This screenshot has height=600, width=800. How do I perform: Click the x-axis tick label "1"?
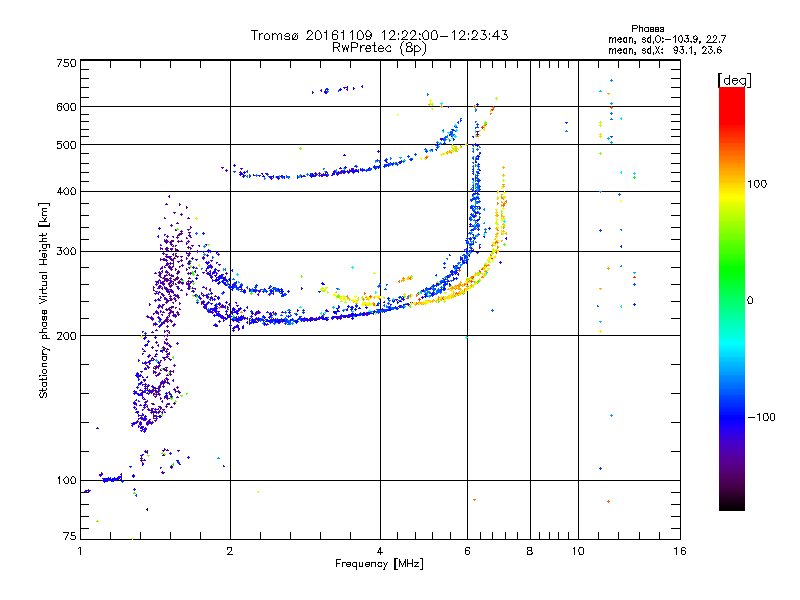[80, 551]
